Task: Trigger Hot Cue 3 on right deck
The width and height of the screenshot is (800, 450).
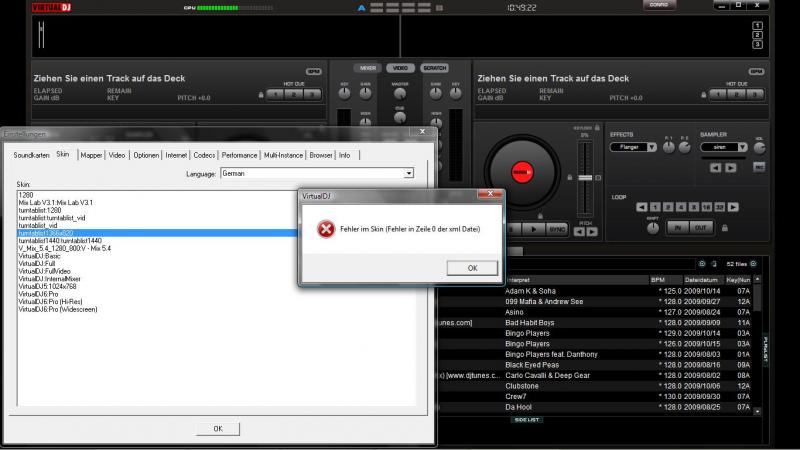Action: [x=755, y=94]
